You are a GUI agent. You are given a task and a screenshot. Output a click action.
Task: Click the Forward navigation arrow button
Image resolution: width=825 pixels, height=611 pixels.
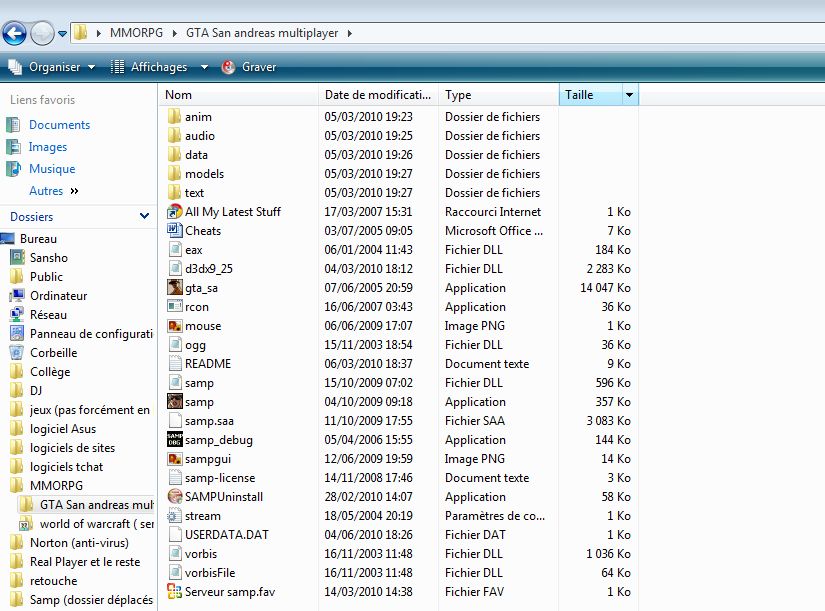[x=42, y=34]
